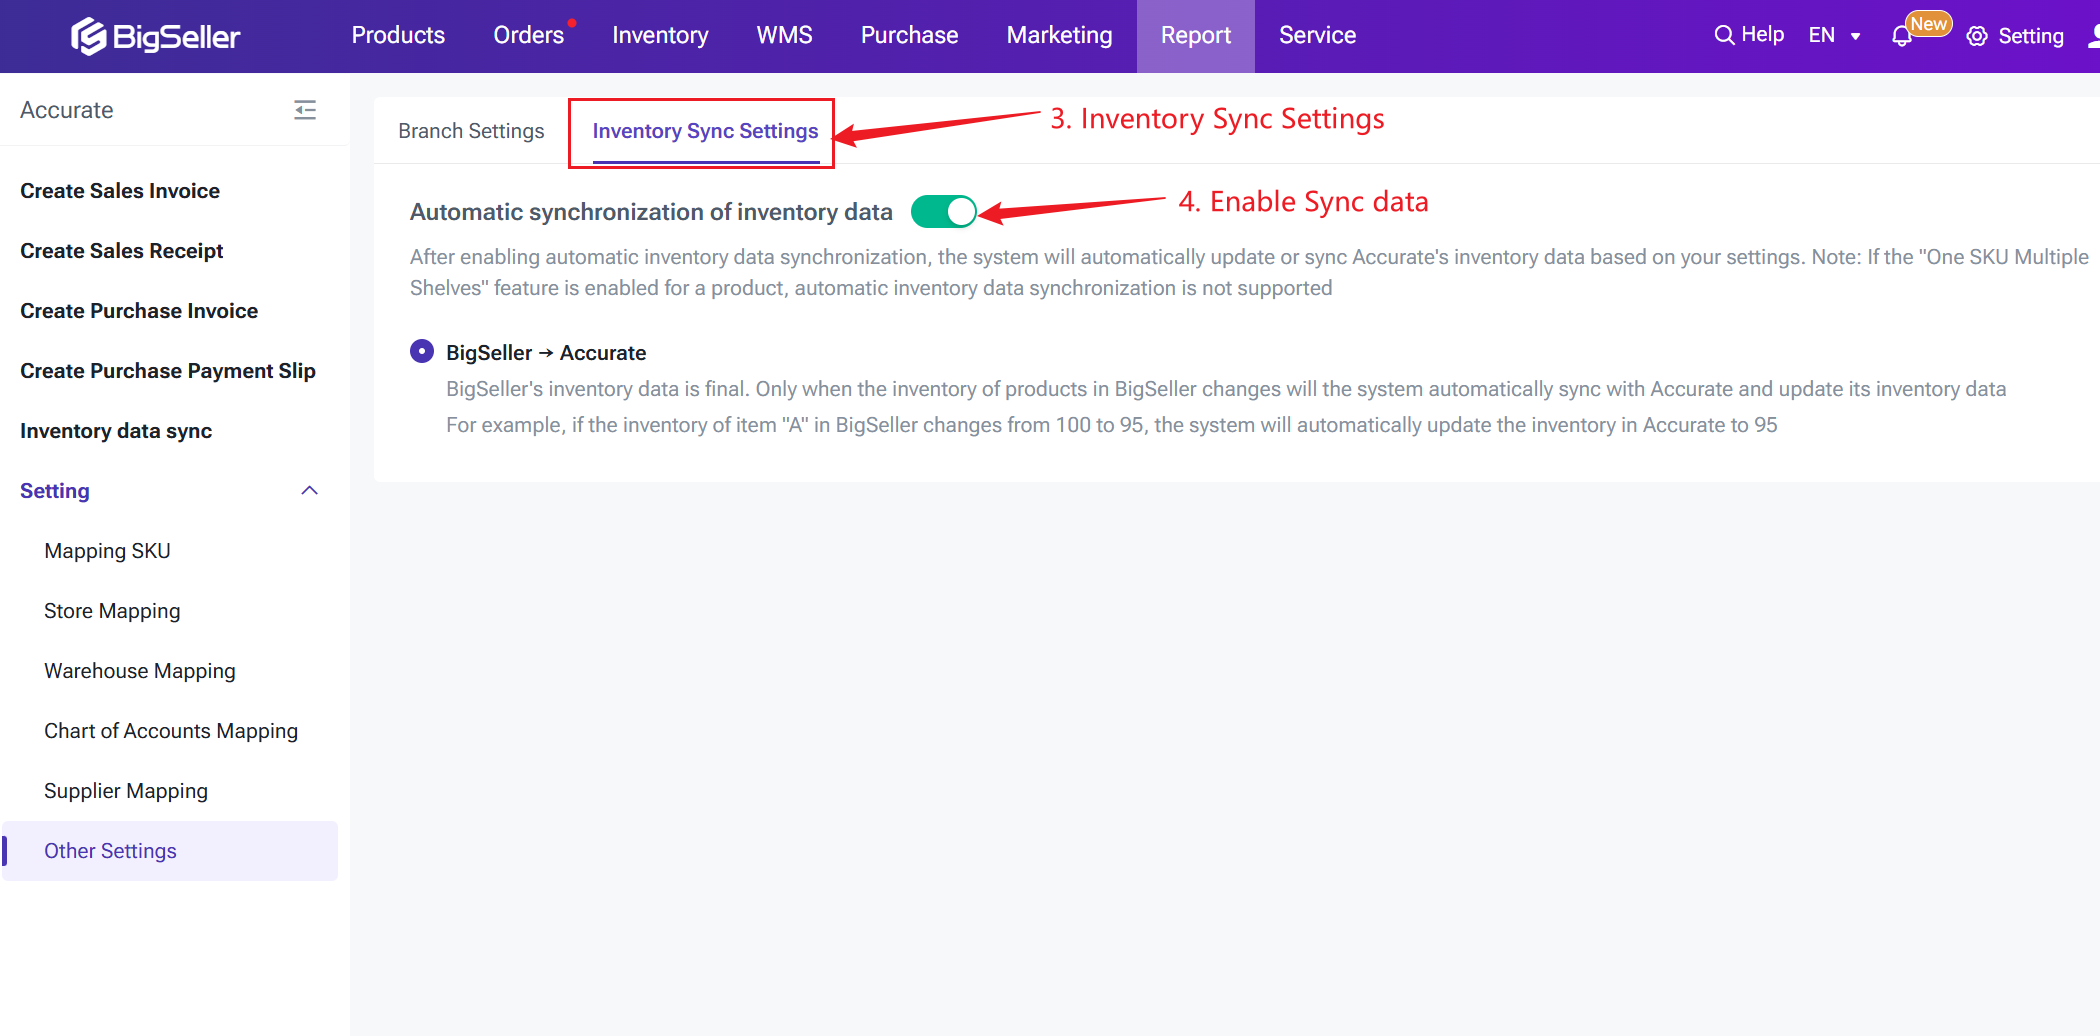Open the Orders menu
Image resolution: width=2100 pixels, height=1036 pixels.
(528, 36)
